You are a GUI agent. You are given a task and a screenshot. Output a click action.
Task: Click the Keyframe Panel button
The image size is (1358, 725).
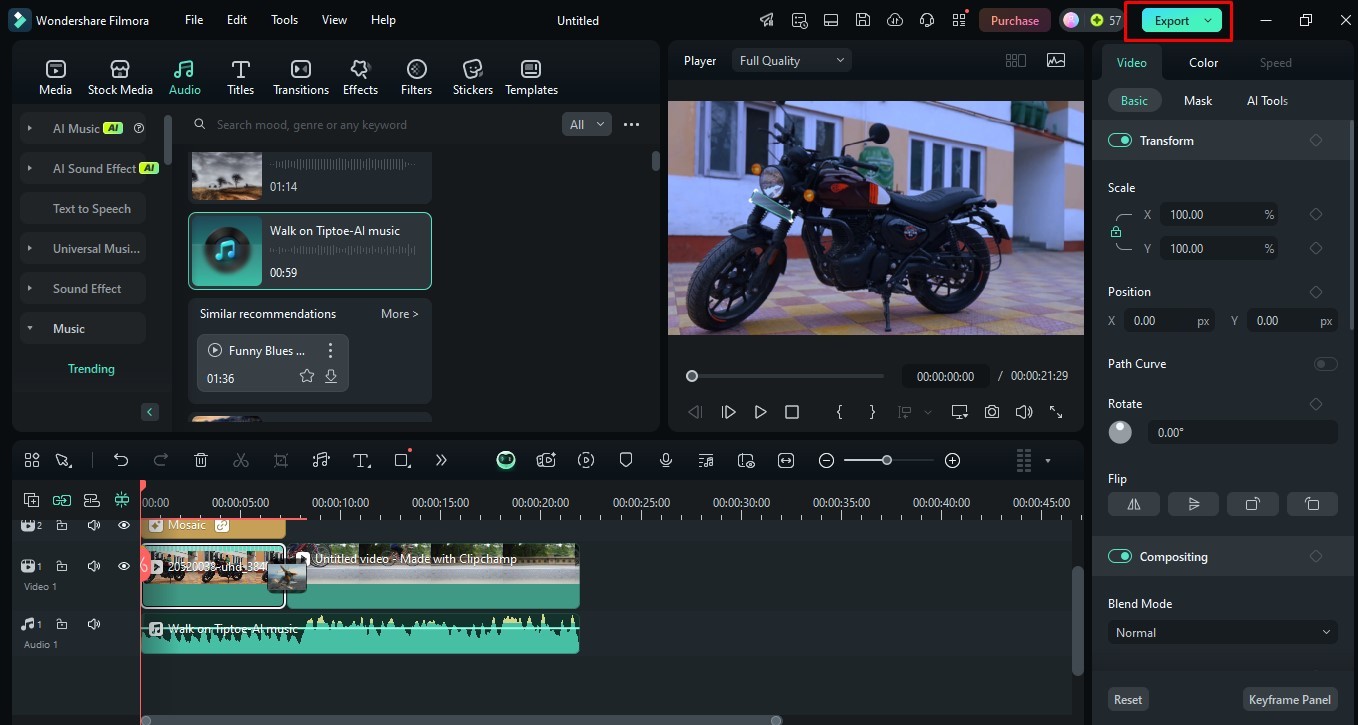coord(1289,699)
